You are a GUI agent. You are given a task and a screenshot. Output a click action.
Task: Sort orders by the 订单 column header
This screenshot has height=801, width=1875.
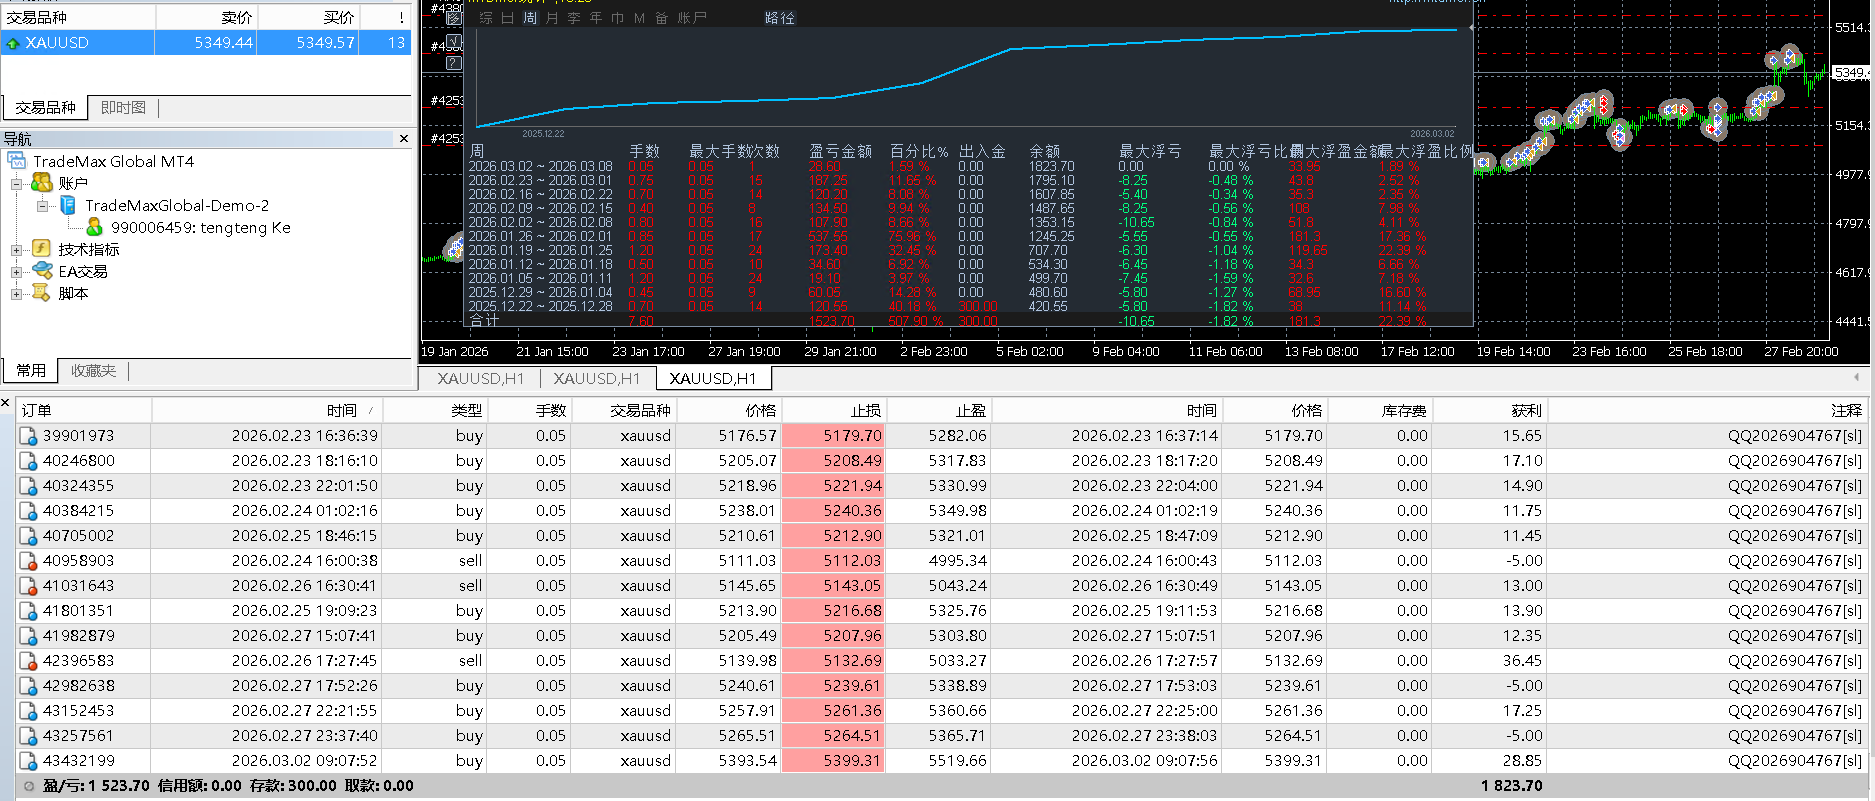point(84,410)
